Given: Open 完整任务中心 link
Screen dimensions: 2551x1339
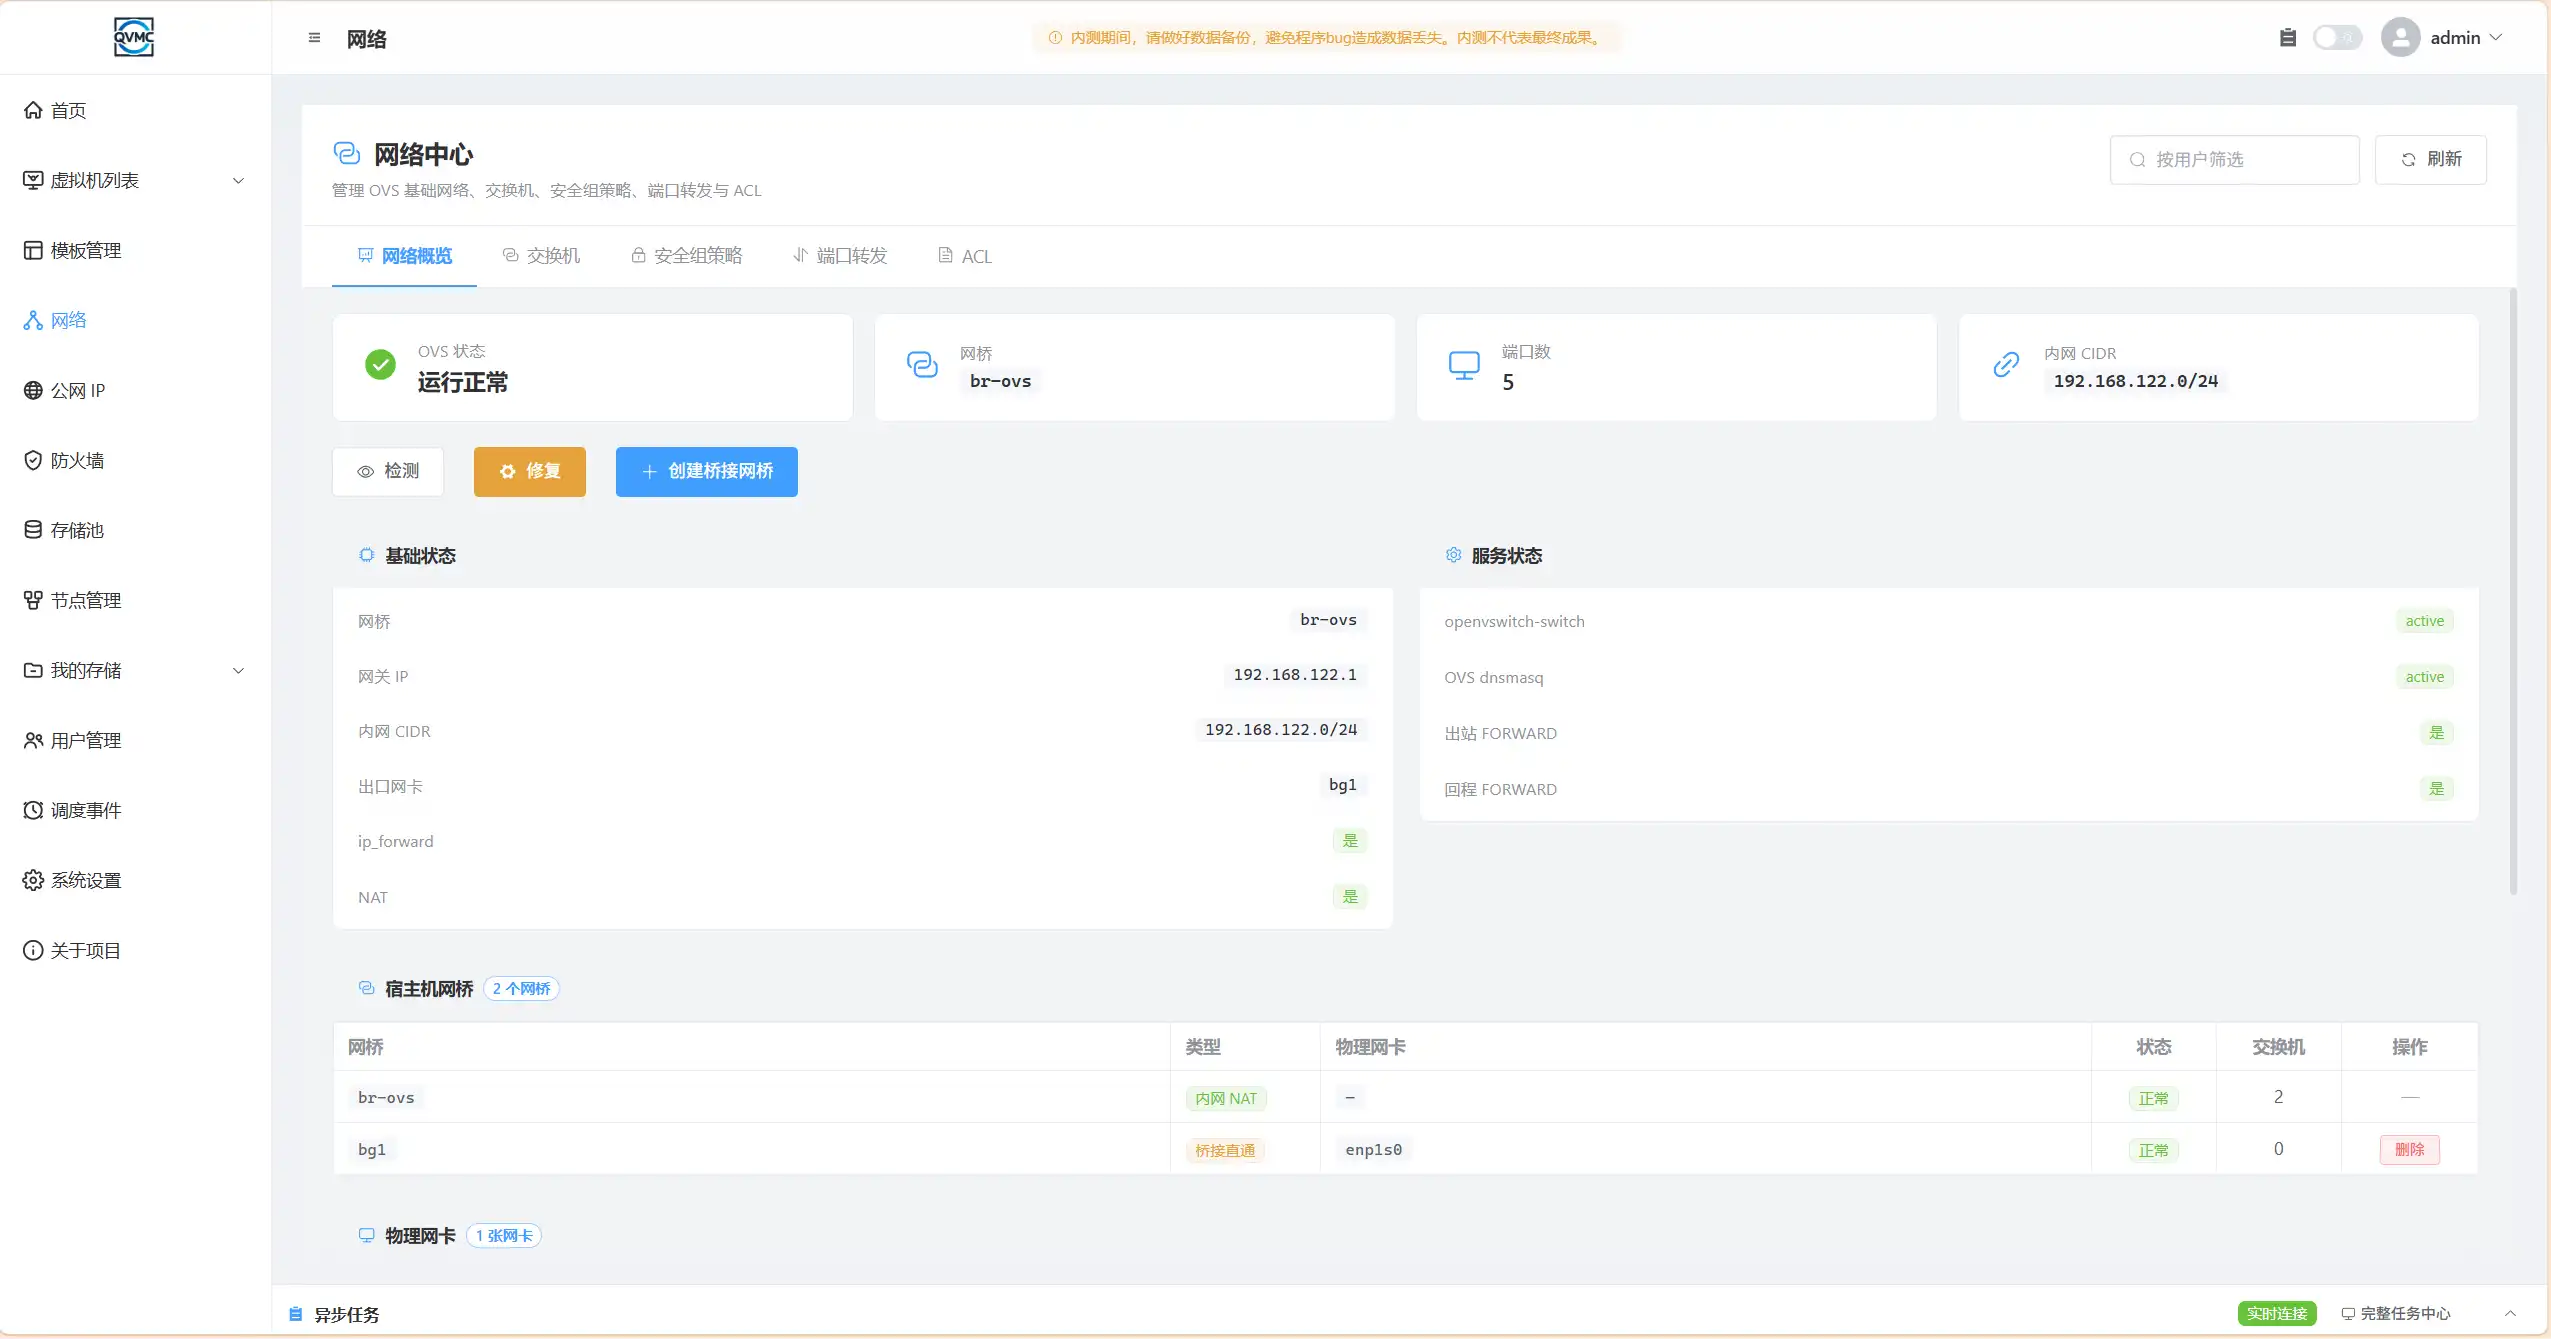Looking at the screenshot, I should coord(2396,1314).
